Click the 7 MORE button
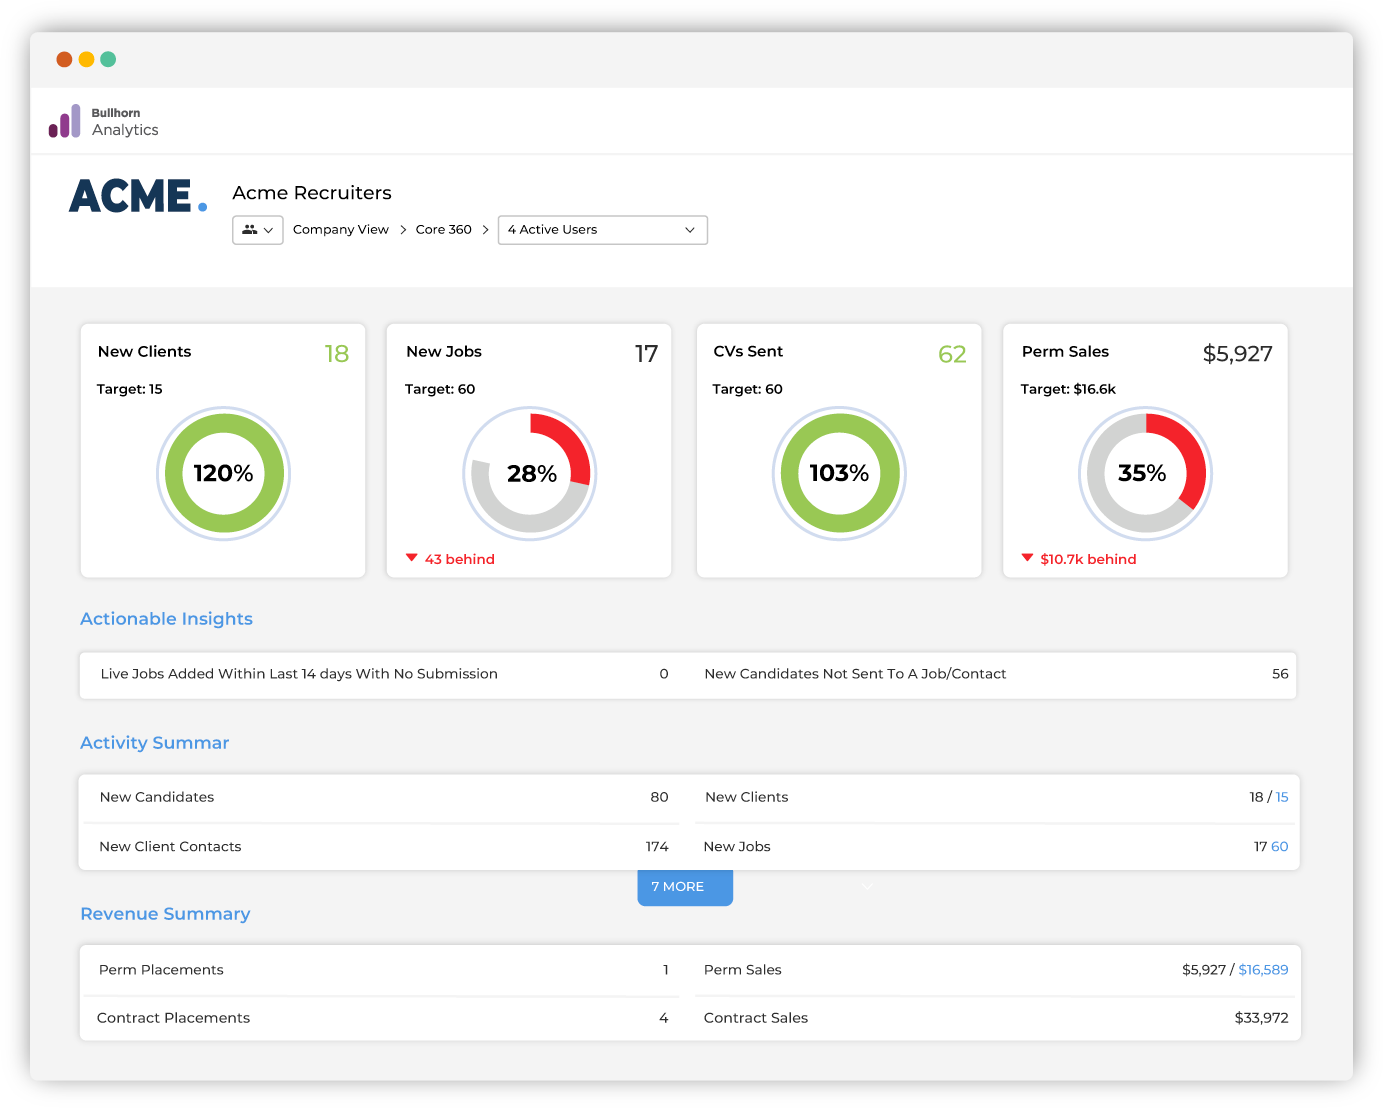Viewport: 1383px width, 1113px height. 685,887
